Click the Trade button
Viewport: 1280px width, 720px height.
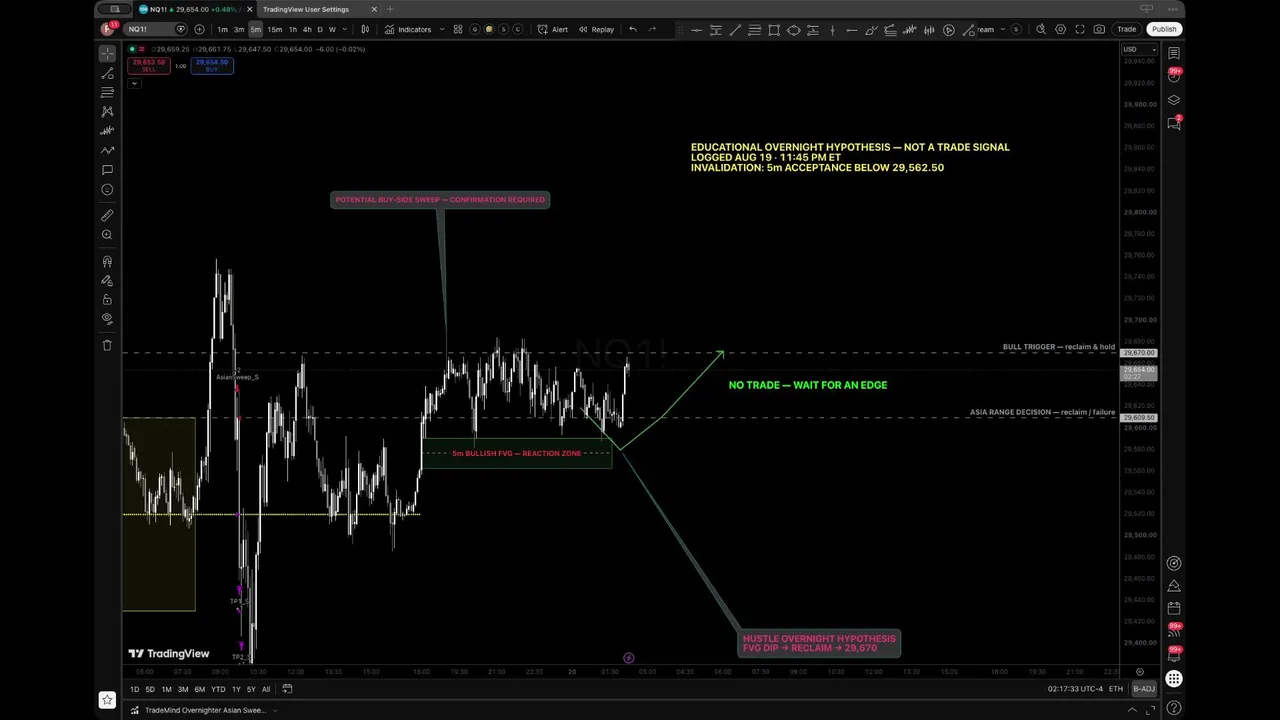click(1126, 29)
